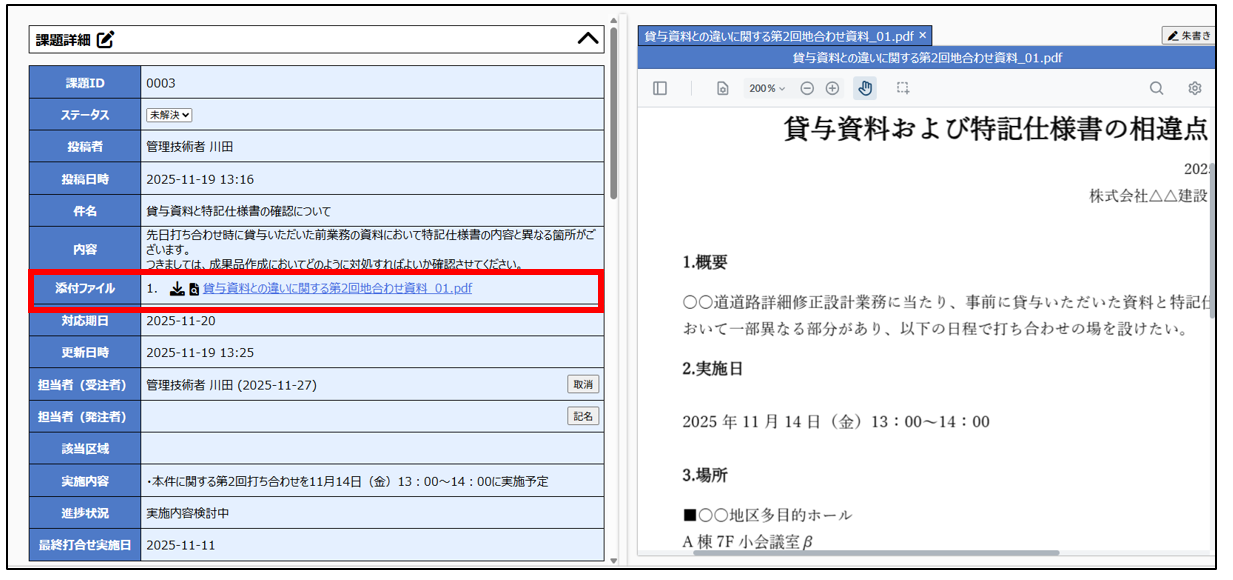Click the file preview icon beside attachment link
The width and height of the screenshot is (1233, 580).
[194, 289]
